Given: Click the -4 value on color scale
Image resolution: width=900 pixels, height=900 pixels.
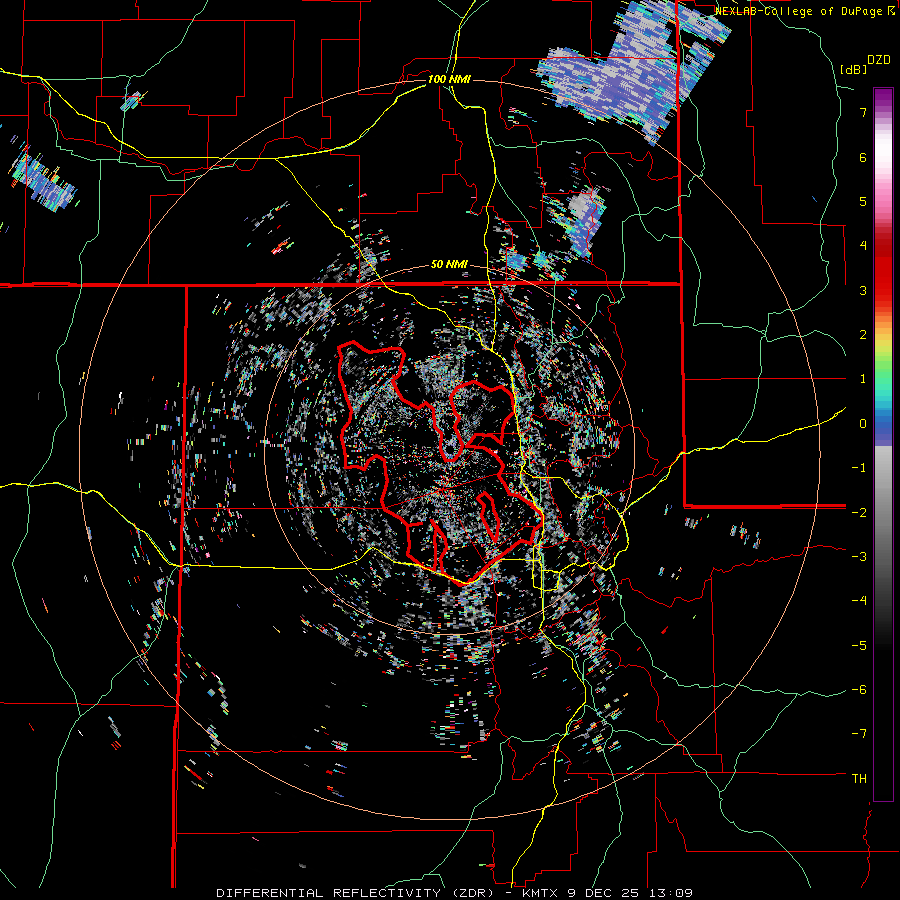Looking at the screenshot, I should pos(859,601).
